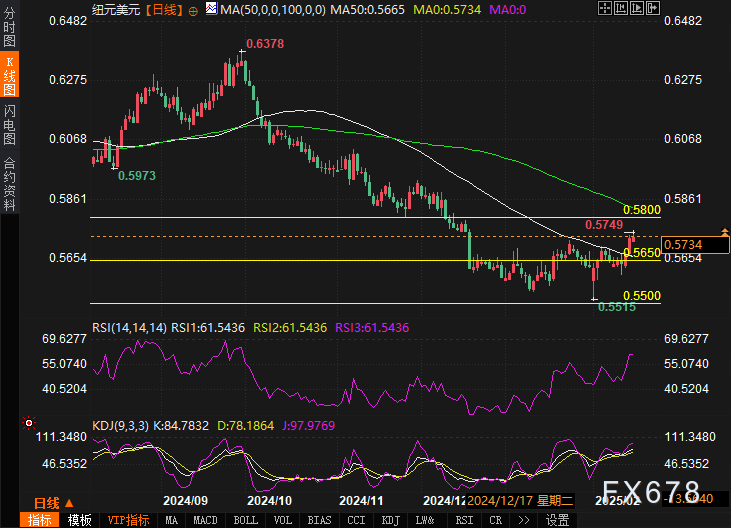Open the 合约资料 contract info panel

9,184
